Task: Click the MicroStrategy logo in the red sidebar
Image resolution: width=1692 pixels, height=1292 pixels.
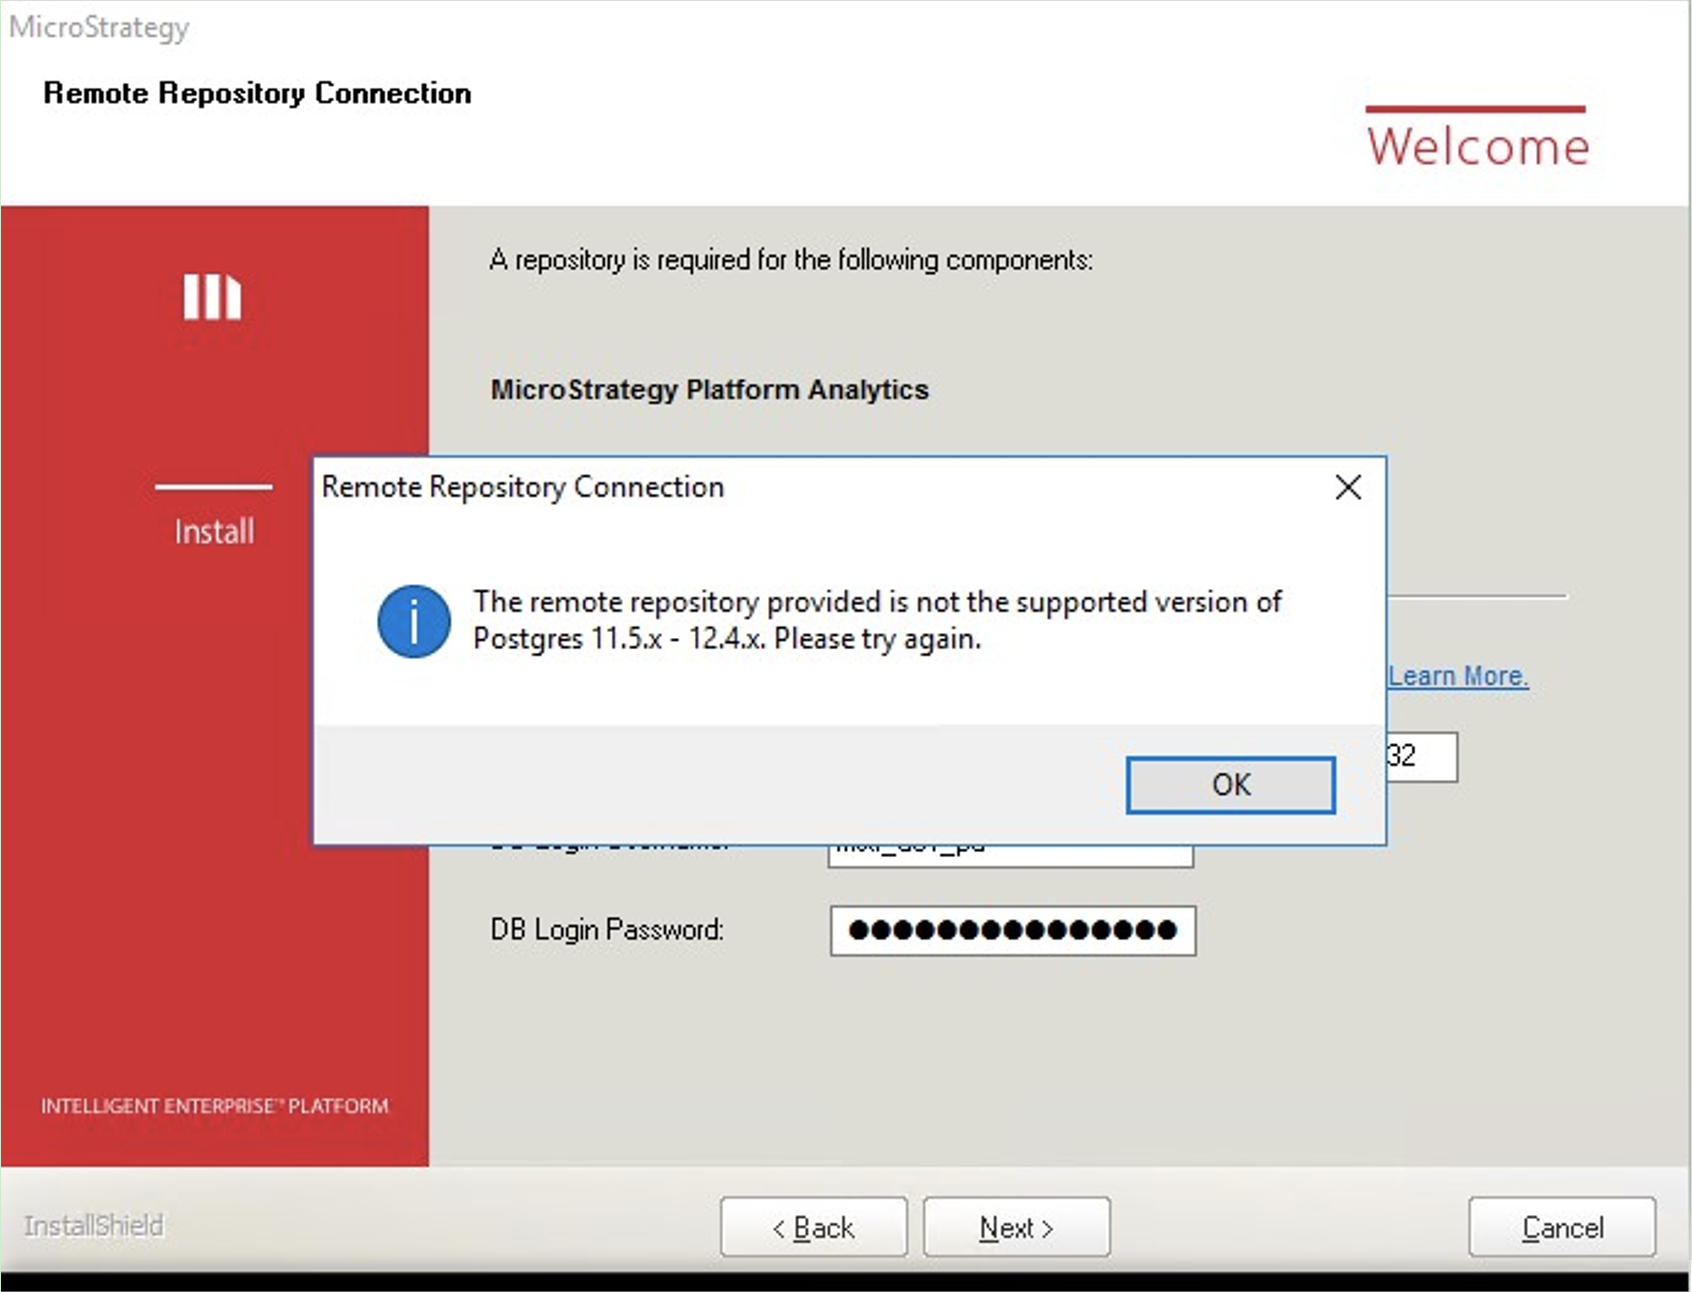Action: (212, 297)
